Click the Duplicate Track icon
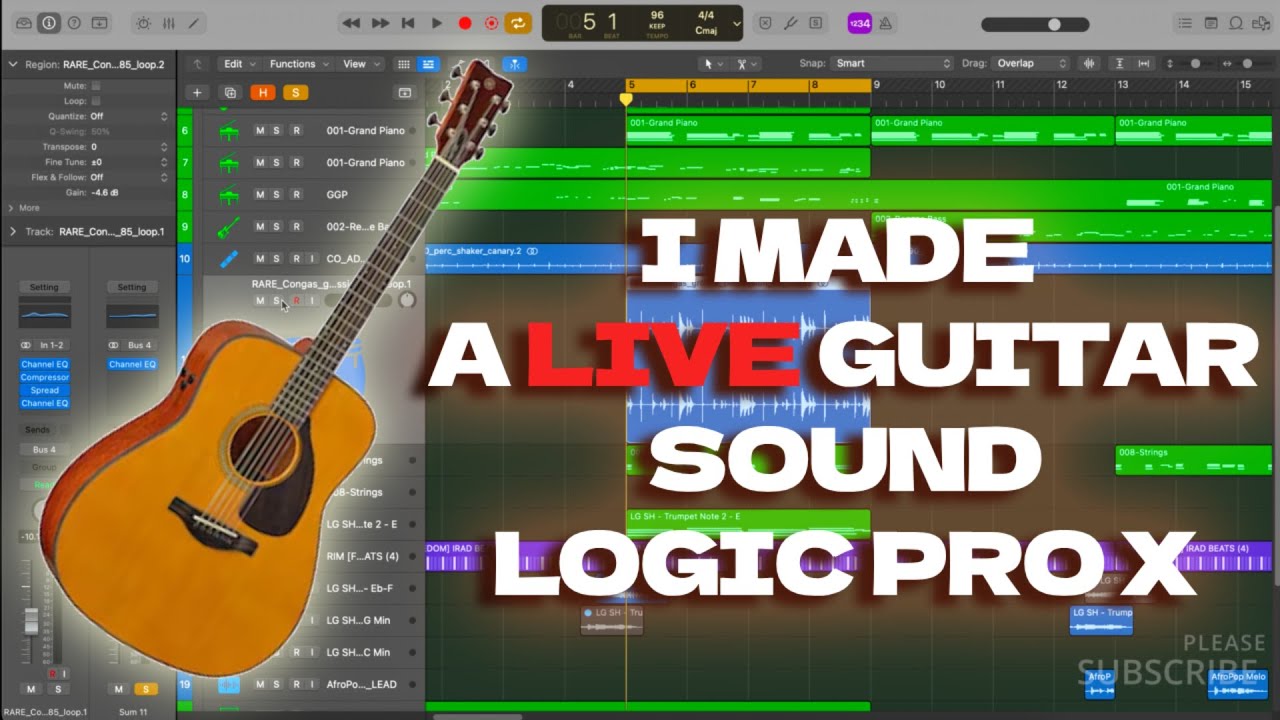This screenshot has height=720, width=1280. coord(230,93)
